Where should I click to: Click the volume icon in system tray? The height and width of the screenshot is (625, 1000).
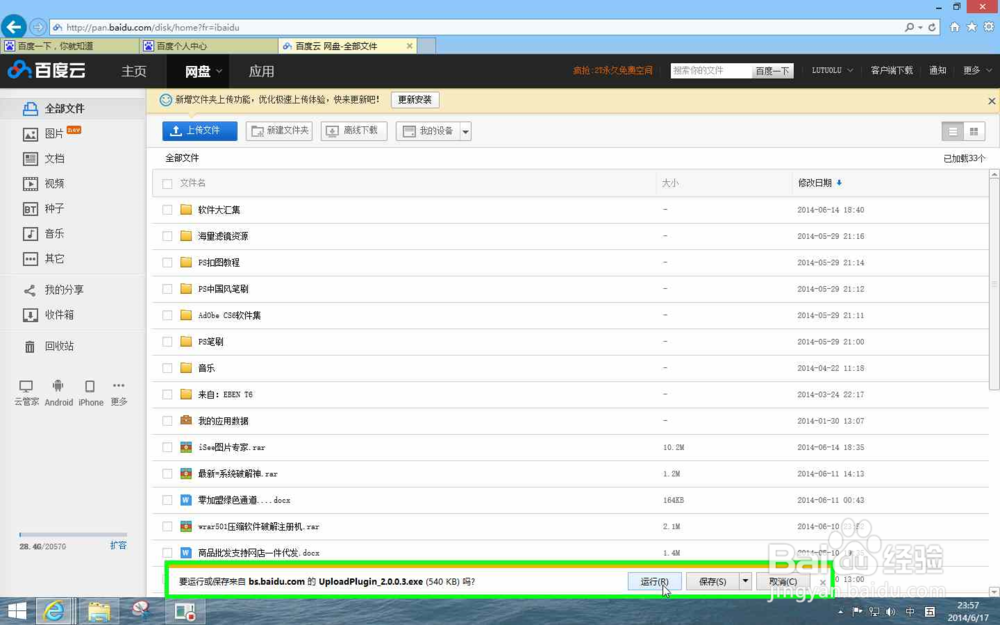890,612
